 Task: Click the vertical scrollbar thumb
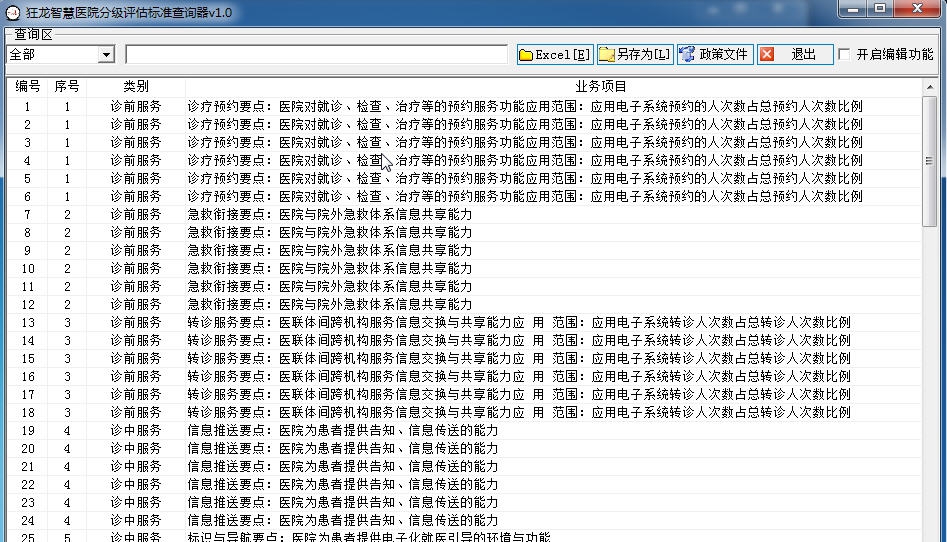pyautogui.click(x=929, y=161)
